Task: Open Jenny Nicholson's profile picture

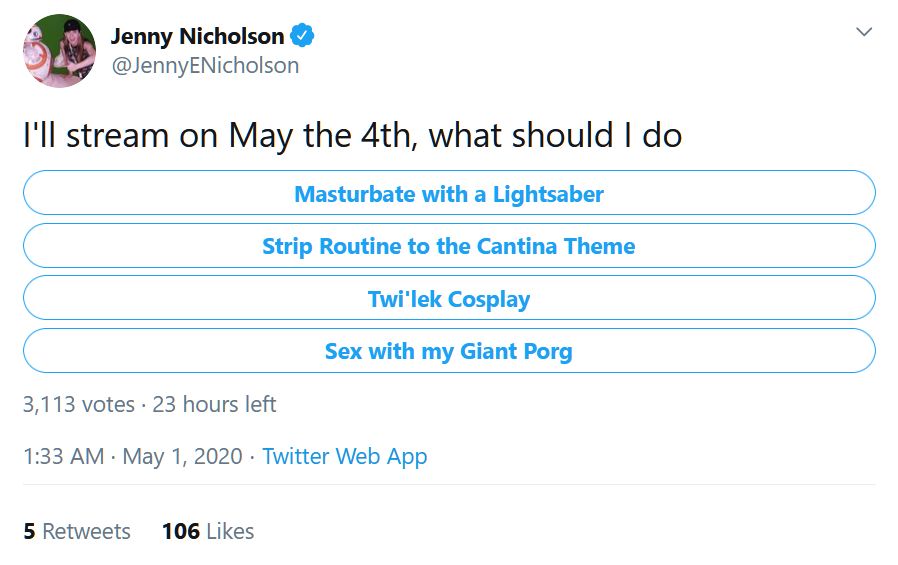Action: coord(60,51)
